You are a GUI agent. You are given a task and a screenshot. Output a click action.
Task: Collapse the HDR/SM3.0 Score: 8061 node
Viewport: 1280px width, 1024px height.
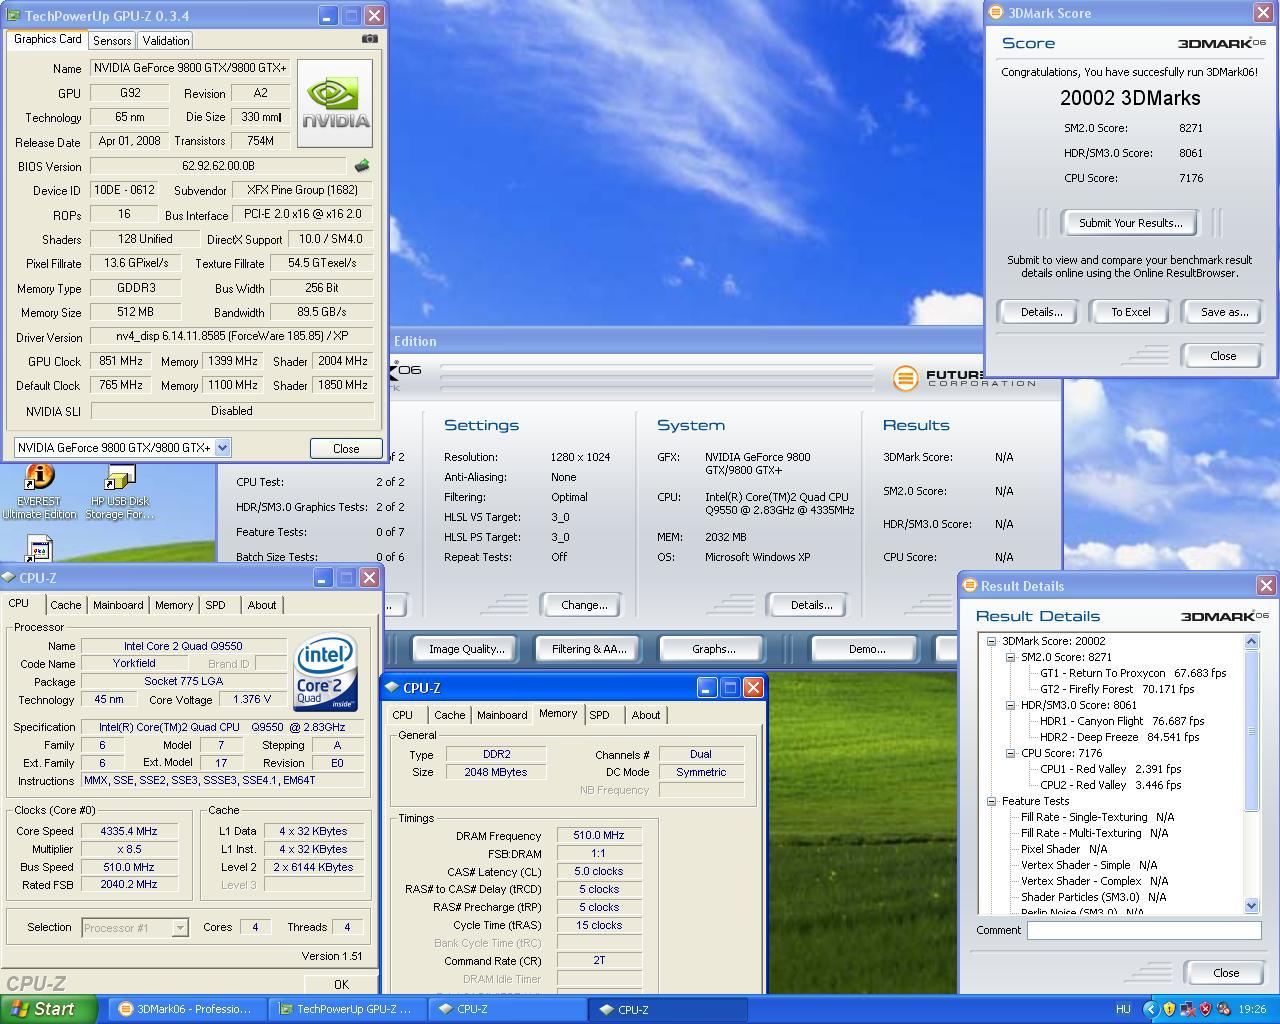(1010, 705)
